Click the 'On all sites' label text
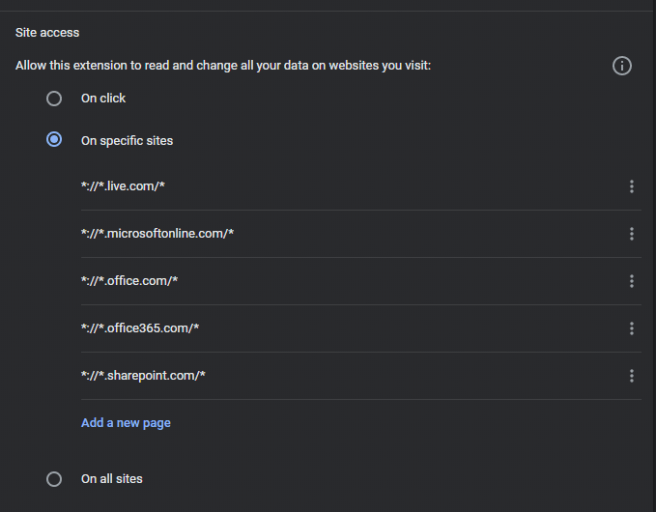This screenshot has width=656, height=512. pos(112,479)
